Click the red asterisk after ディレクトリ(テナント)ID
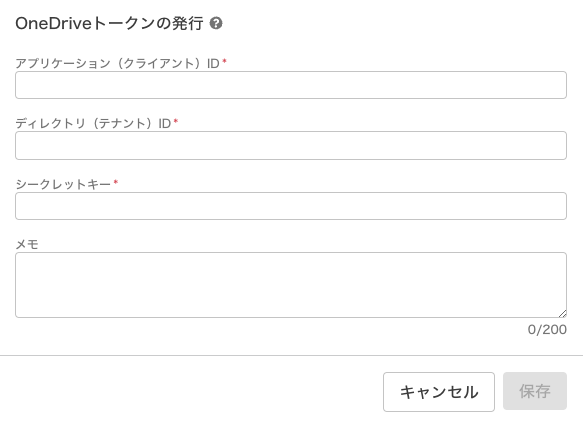The width and height of the screenshot is (583, 421). click(176, 121)
